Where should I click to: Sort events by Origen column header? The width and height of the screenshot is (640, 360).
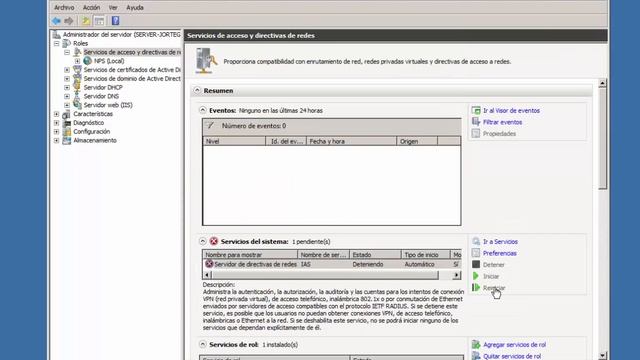click(417, 141)
